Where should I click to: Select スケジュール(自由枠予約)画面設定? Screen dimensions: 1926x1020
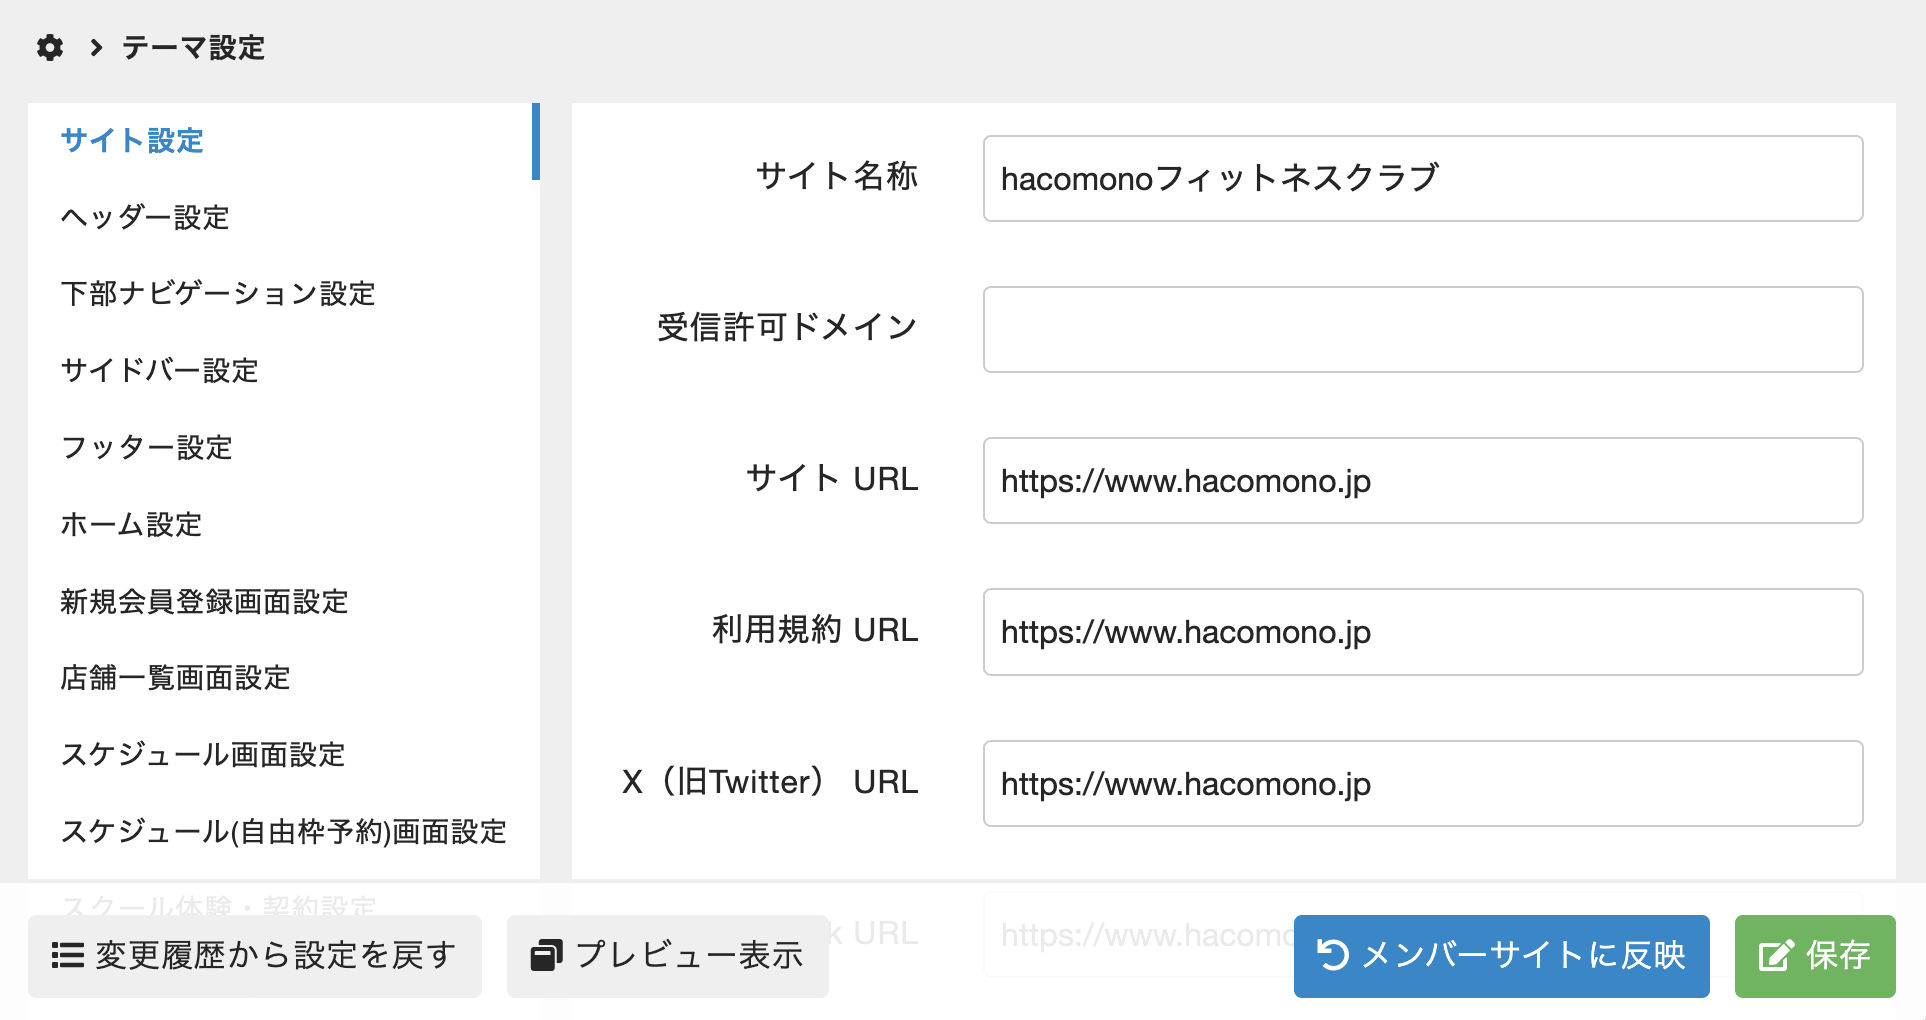(x=284, y=832)
